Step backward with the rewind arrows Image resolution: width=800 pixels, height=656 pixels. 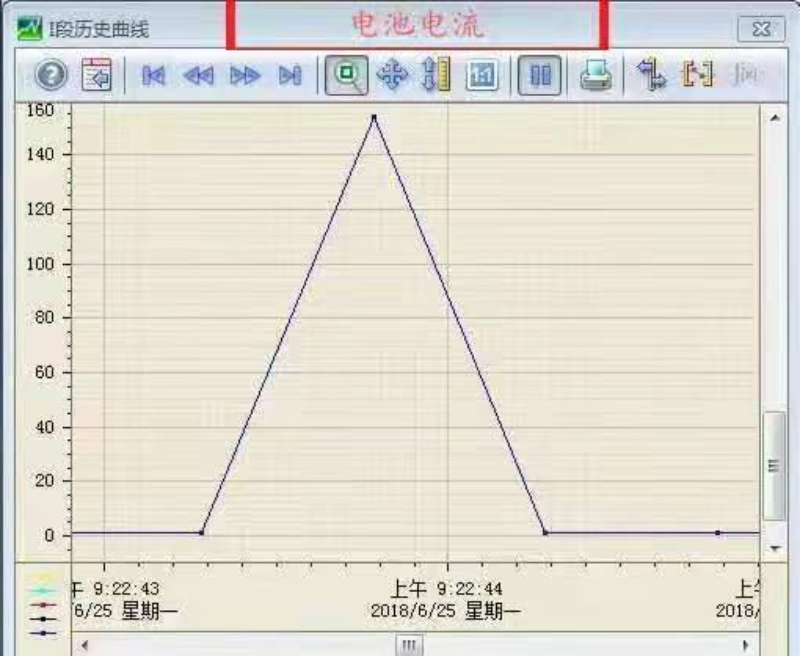198,76
